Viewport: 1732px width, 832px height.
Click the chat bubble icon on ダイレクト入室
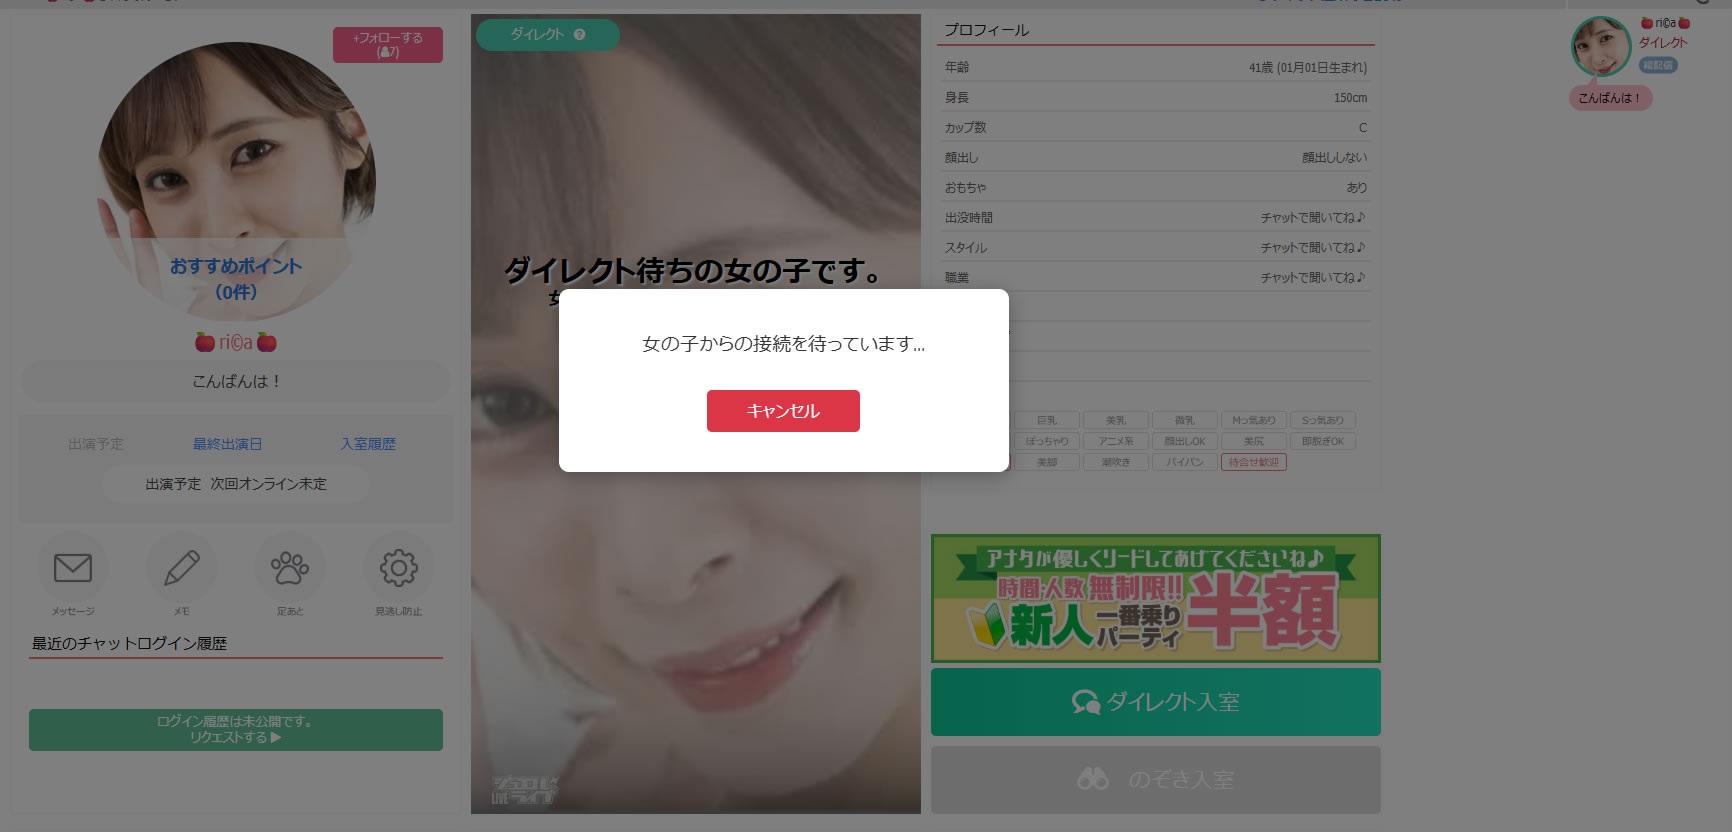coord(1085,702)
